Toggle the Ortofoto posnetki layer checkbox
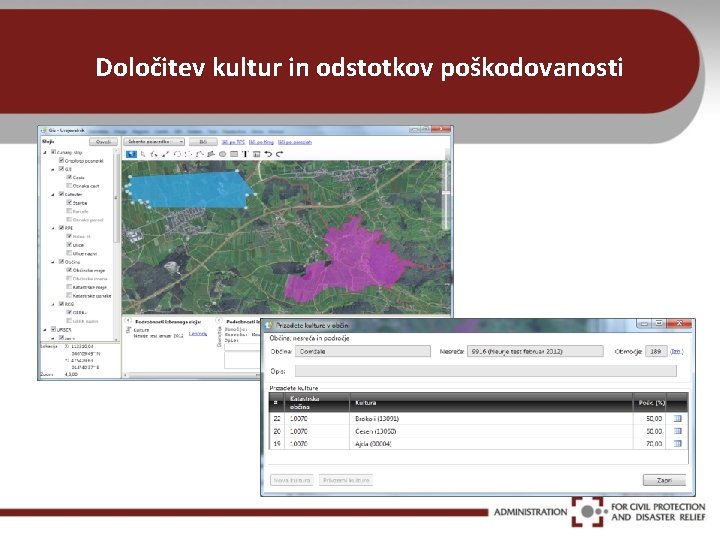 (x=61, y=161)
